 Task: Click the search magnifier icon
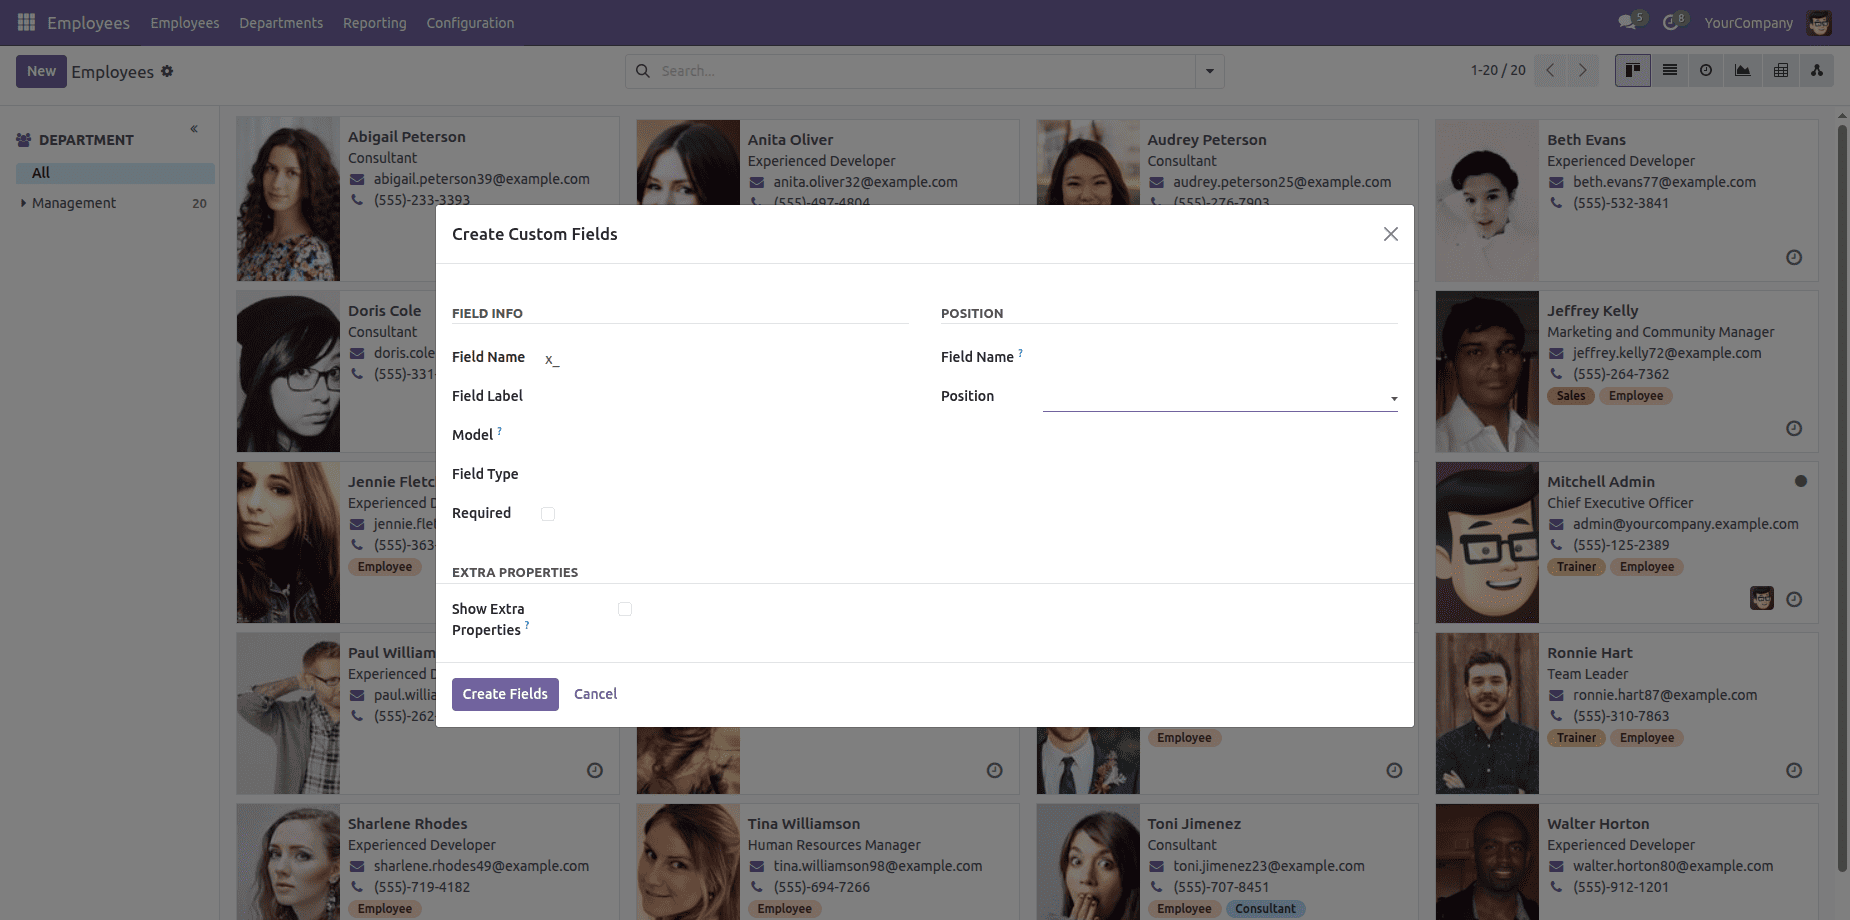[643, 71]
